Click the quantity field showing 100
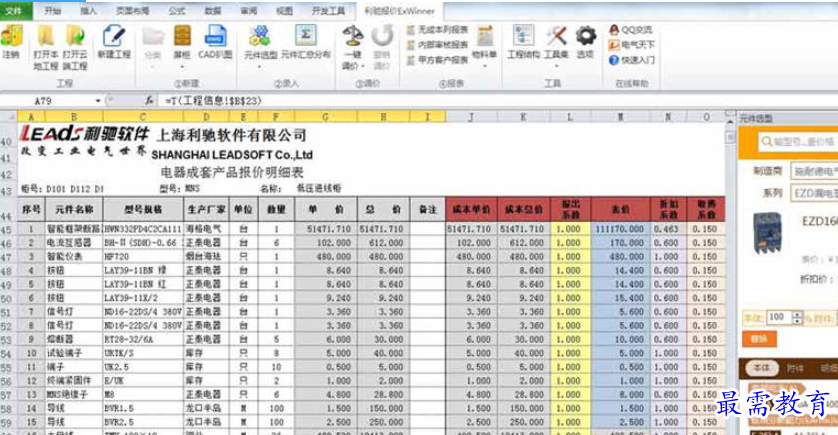The height and width of the screenshot is (435, 838). 779,317
